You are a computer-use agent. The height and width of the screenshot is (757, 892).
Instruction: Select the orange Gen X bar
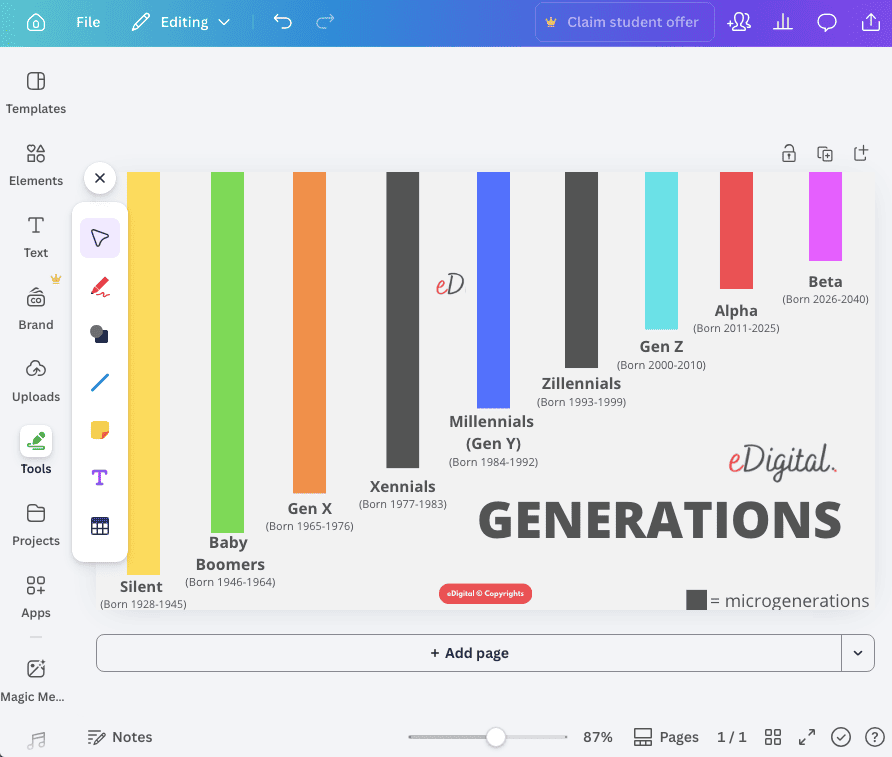(x=309, y=332)
